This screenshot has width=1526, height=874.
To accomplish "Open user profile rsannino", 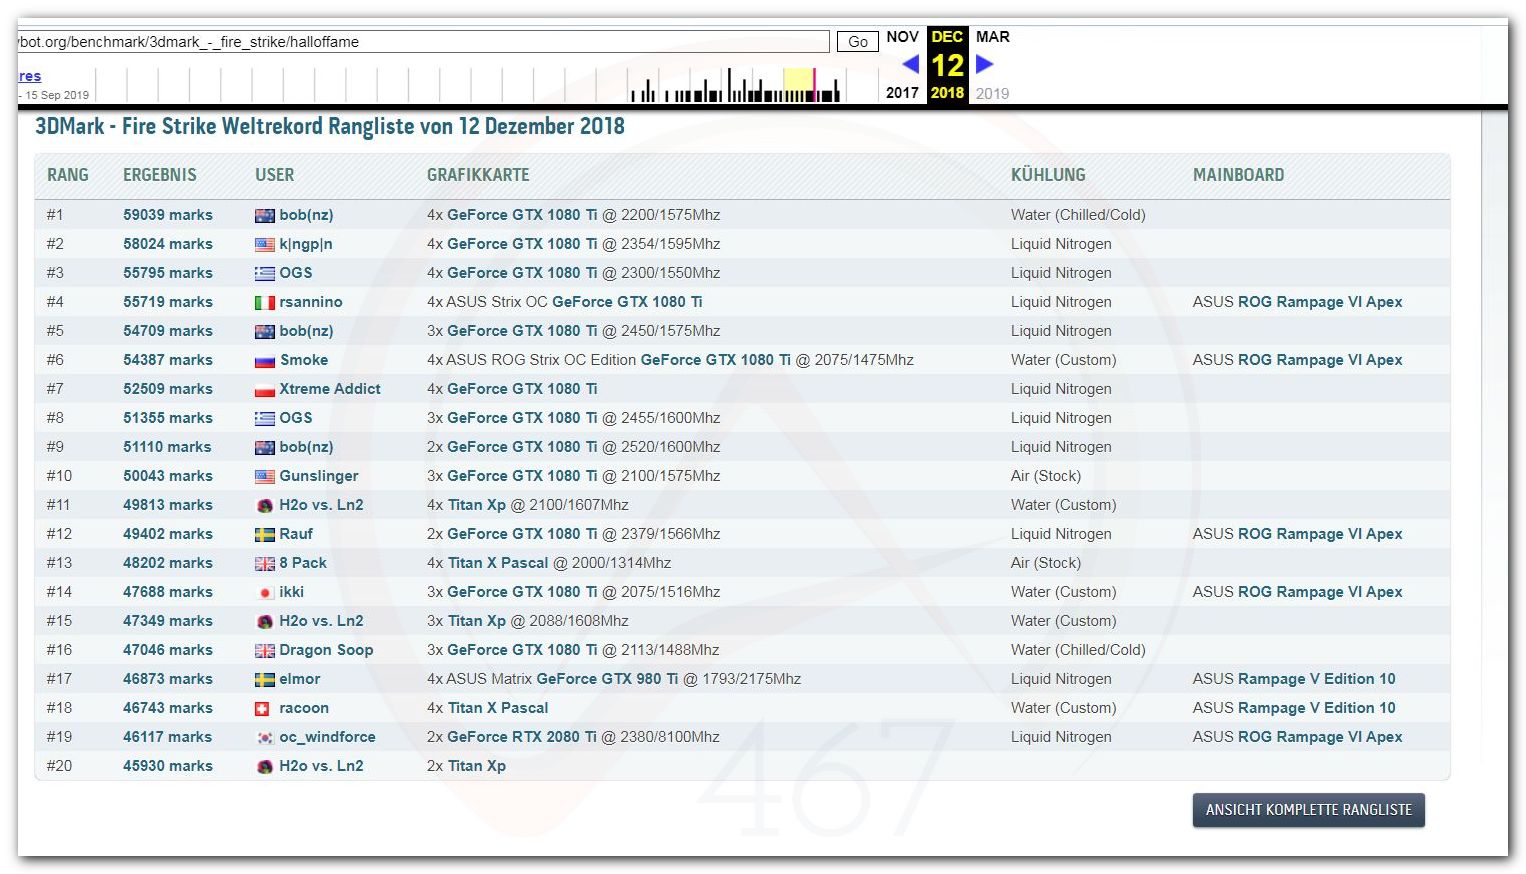I will pos(311,302).
